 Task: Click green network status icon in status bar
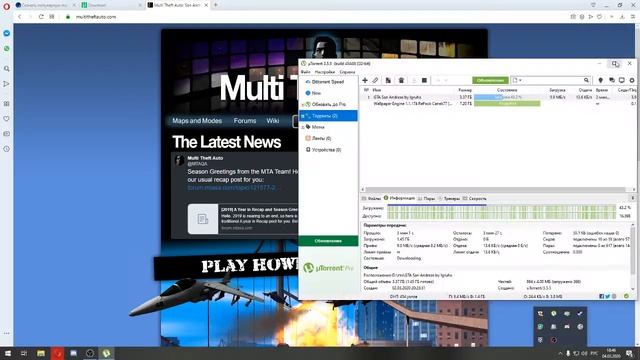click(626, 296)
